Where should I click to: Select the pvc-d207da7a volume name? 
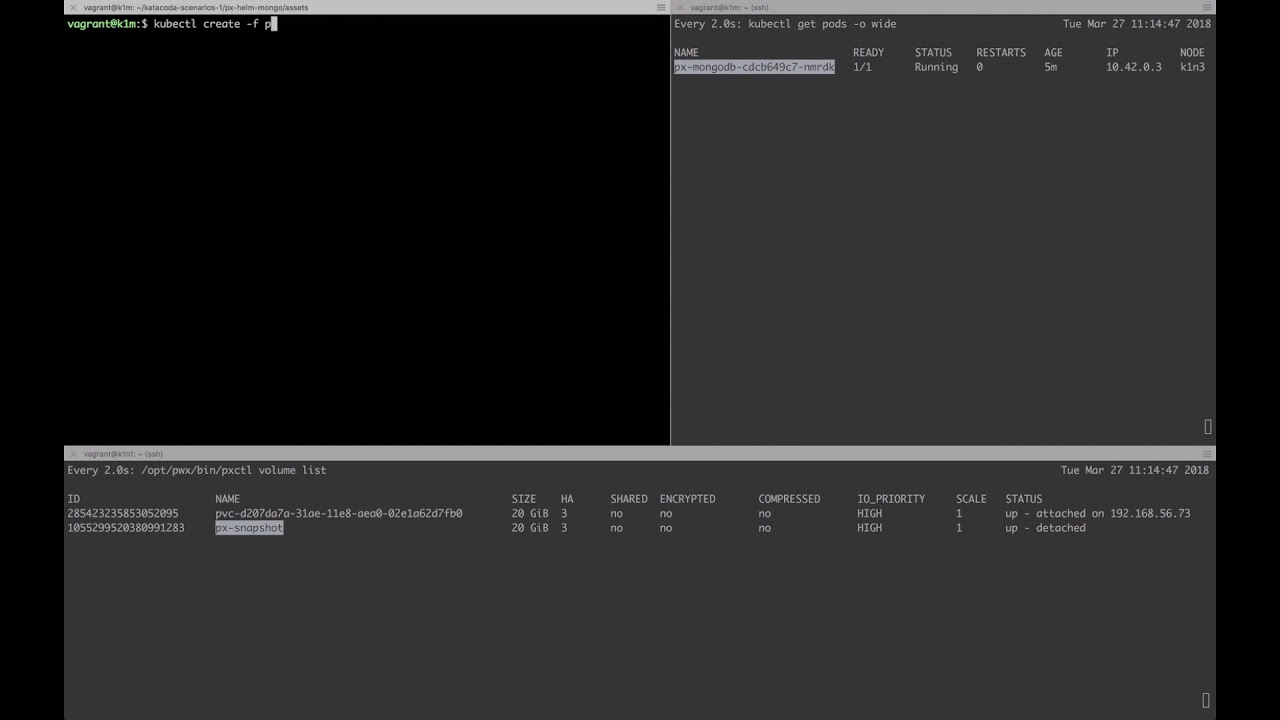point(338,514)
